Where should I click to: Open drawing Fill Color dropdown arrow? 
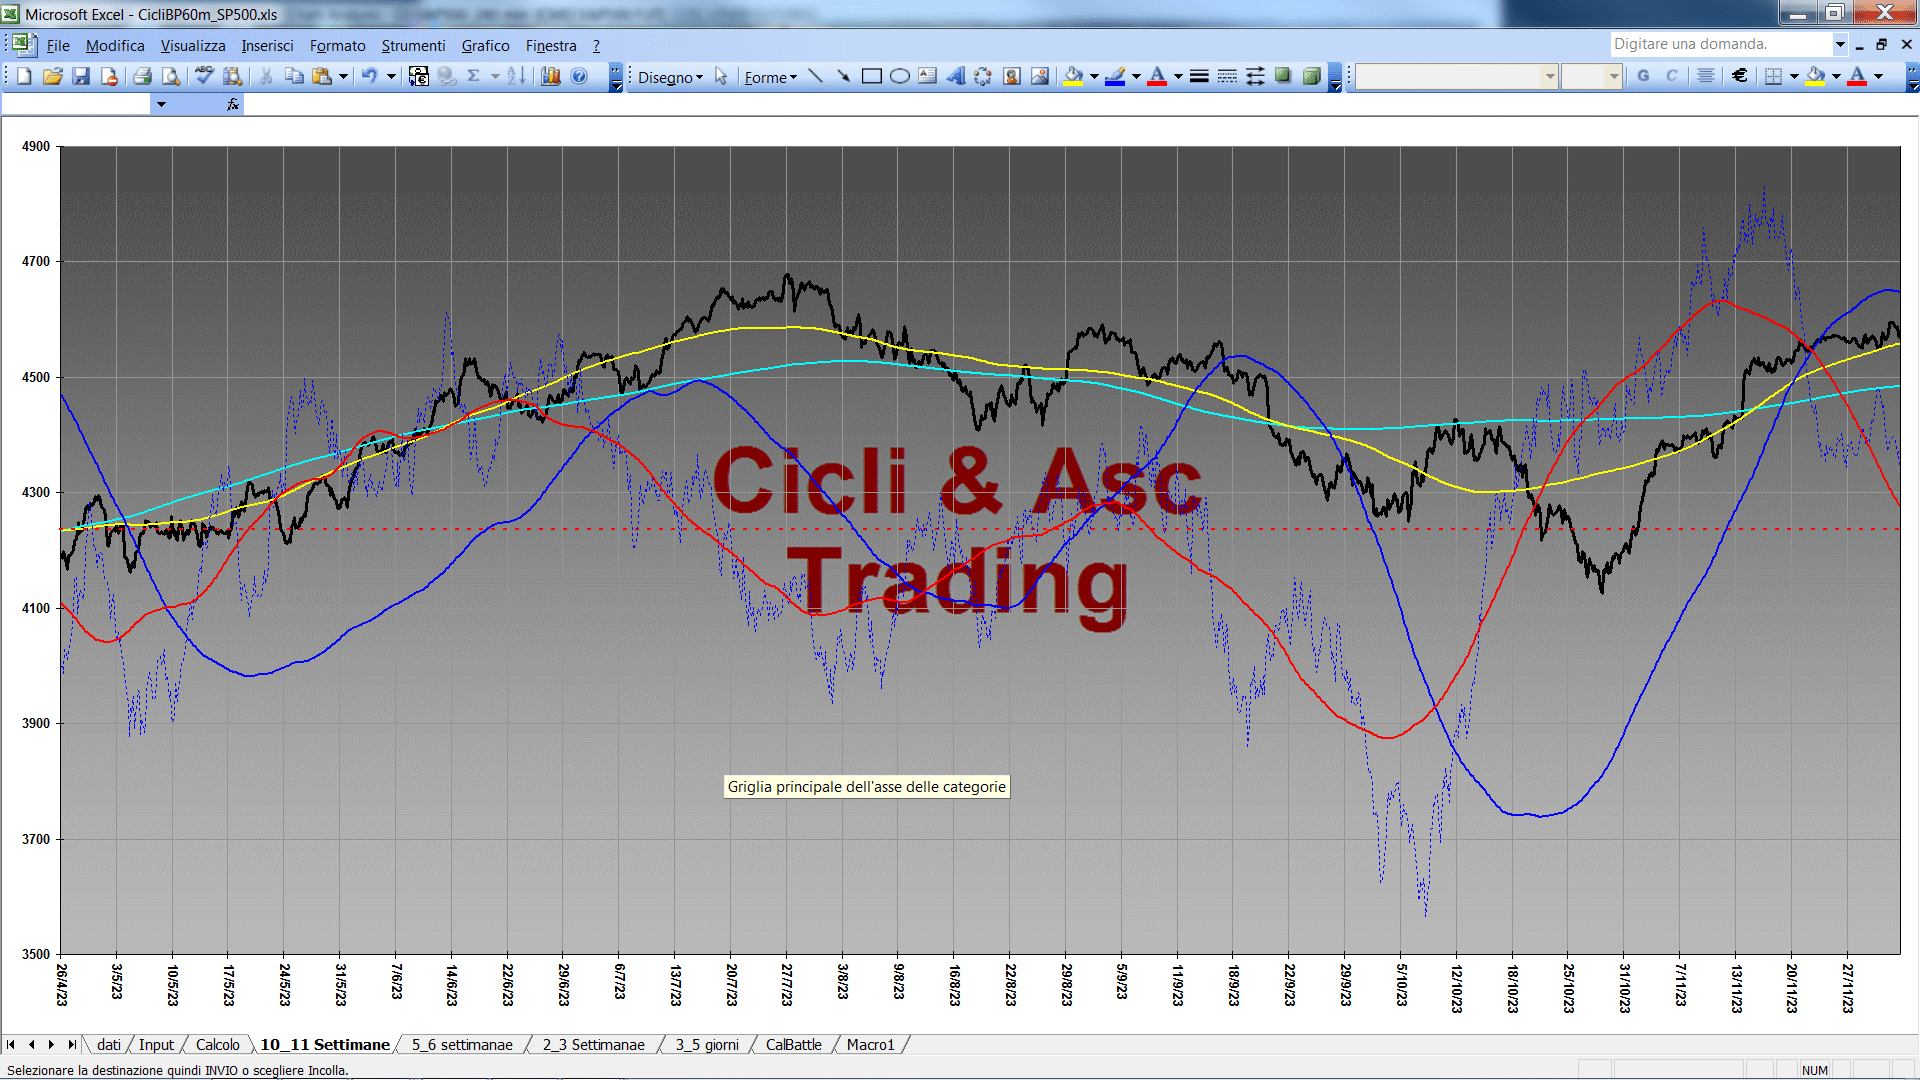coord(1094,76)
